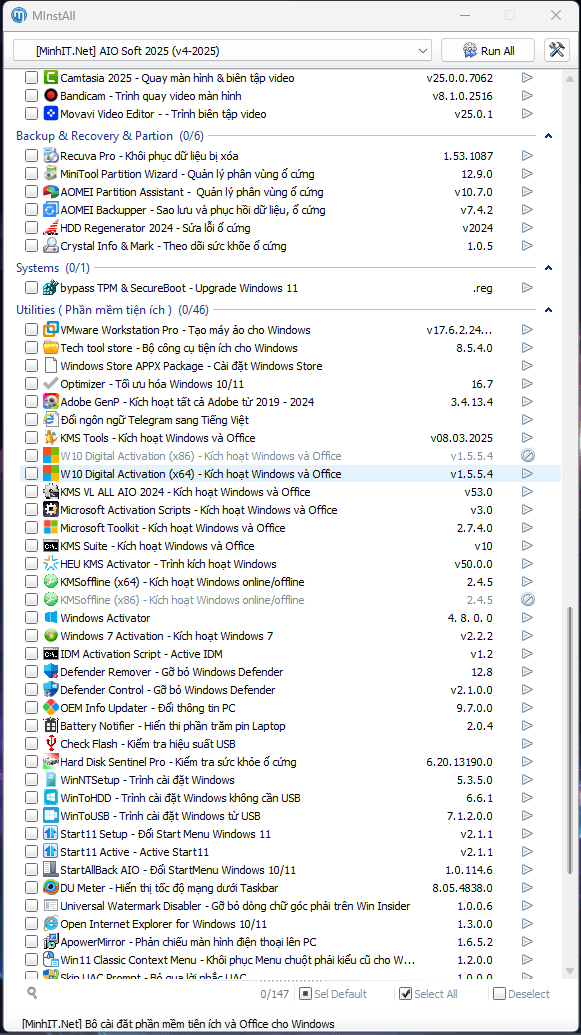581x1035 pixels.
Task: Click the Camtasia 2025 green icon
Action: [51, 78]
